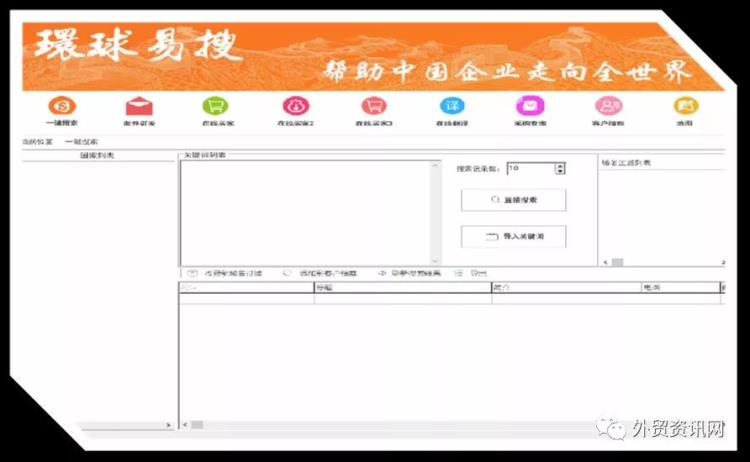Click the 导入关键词 import keywords button
The image size is (750, 462).
click(513, 236)
